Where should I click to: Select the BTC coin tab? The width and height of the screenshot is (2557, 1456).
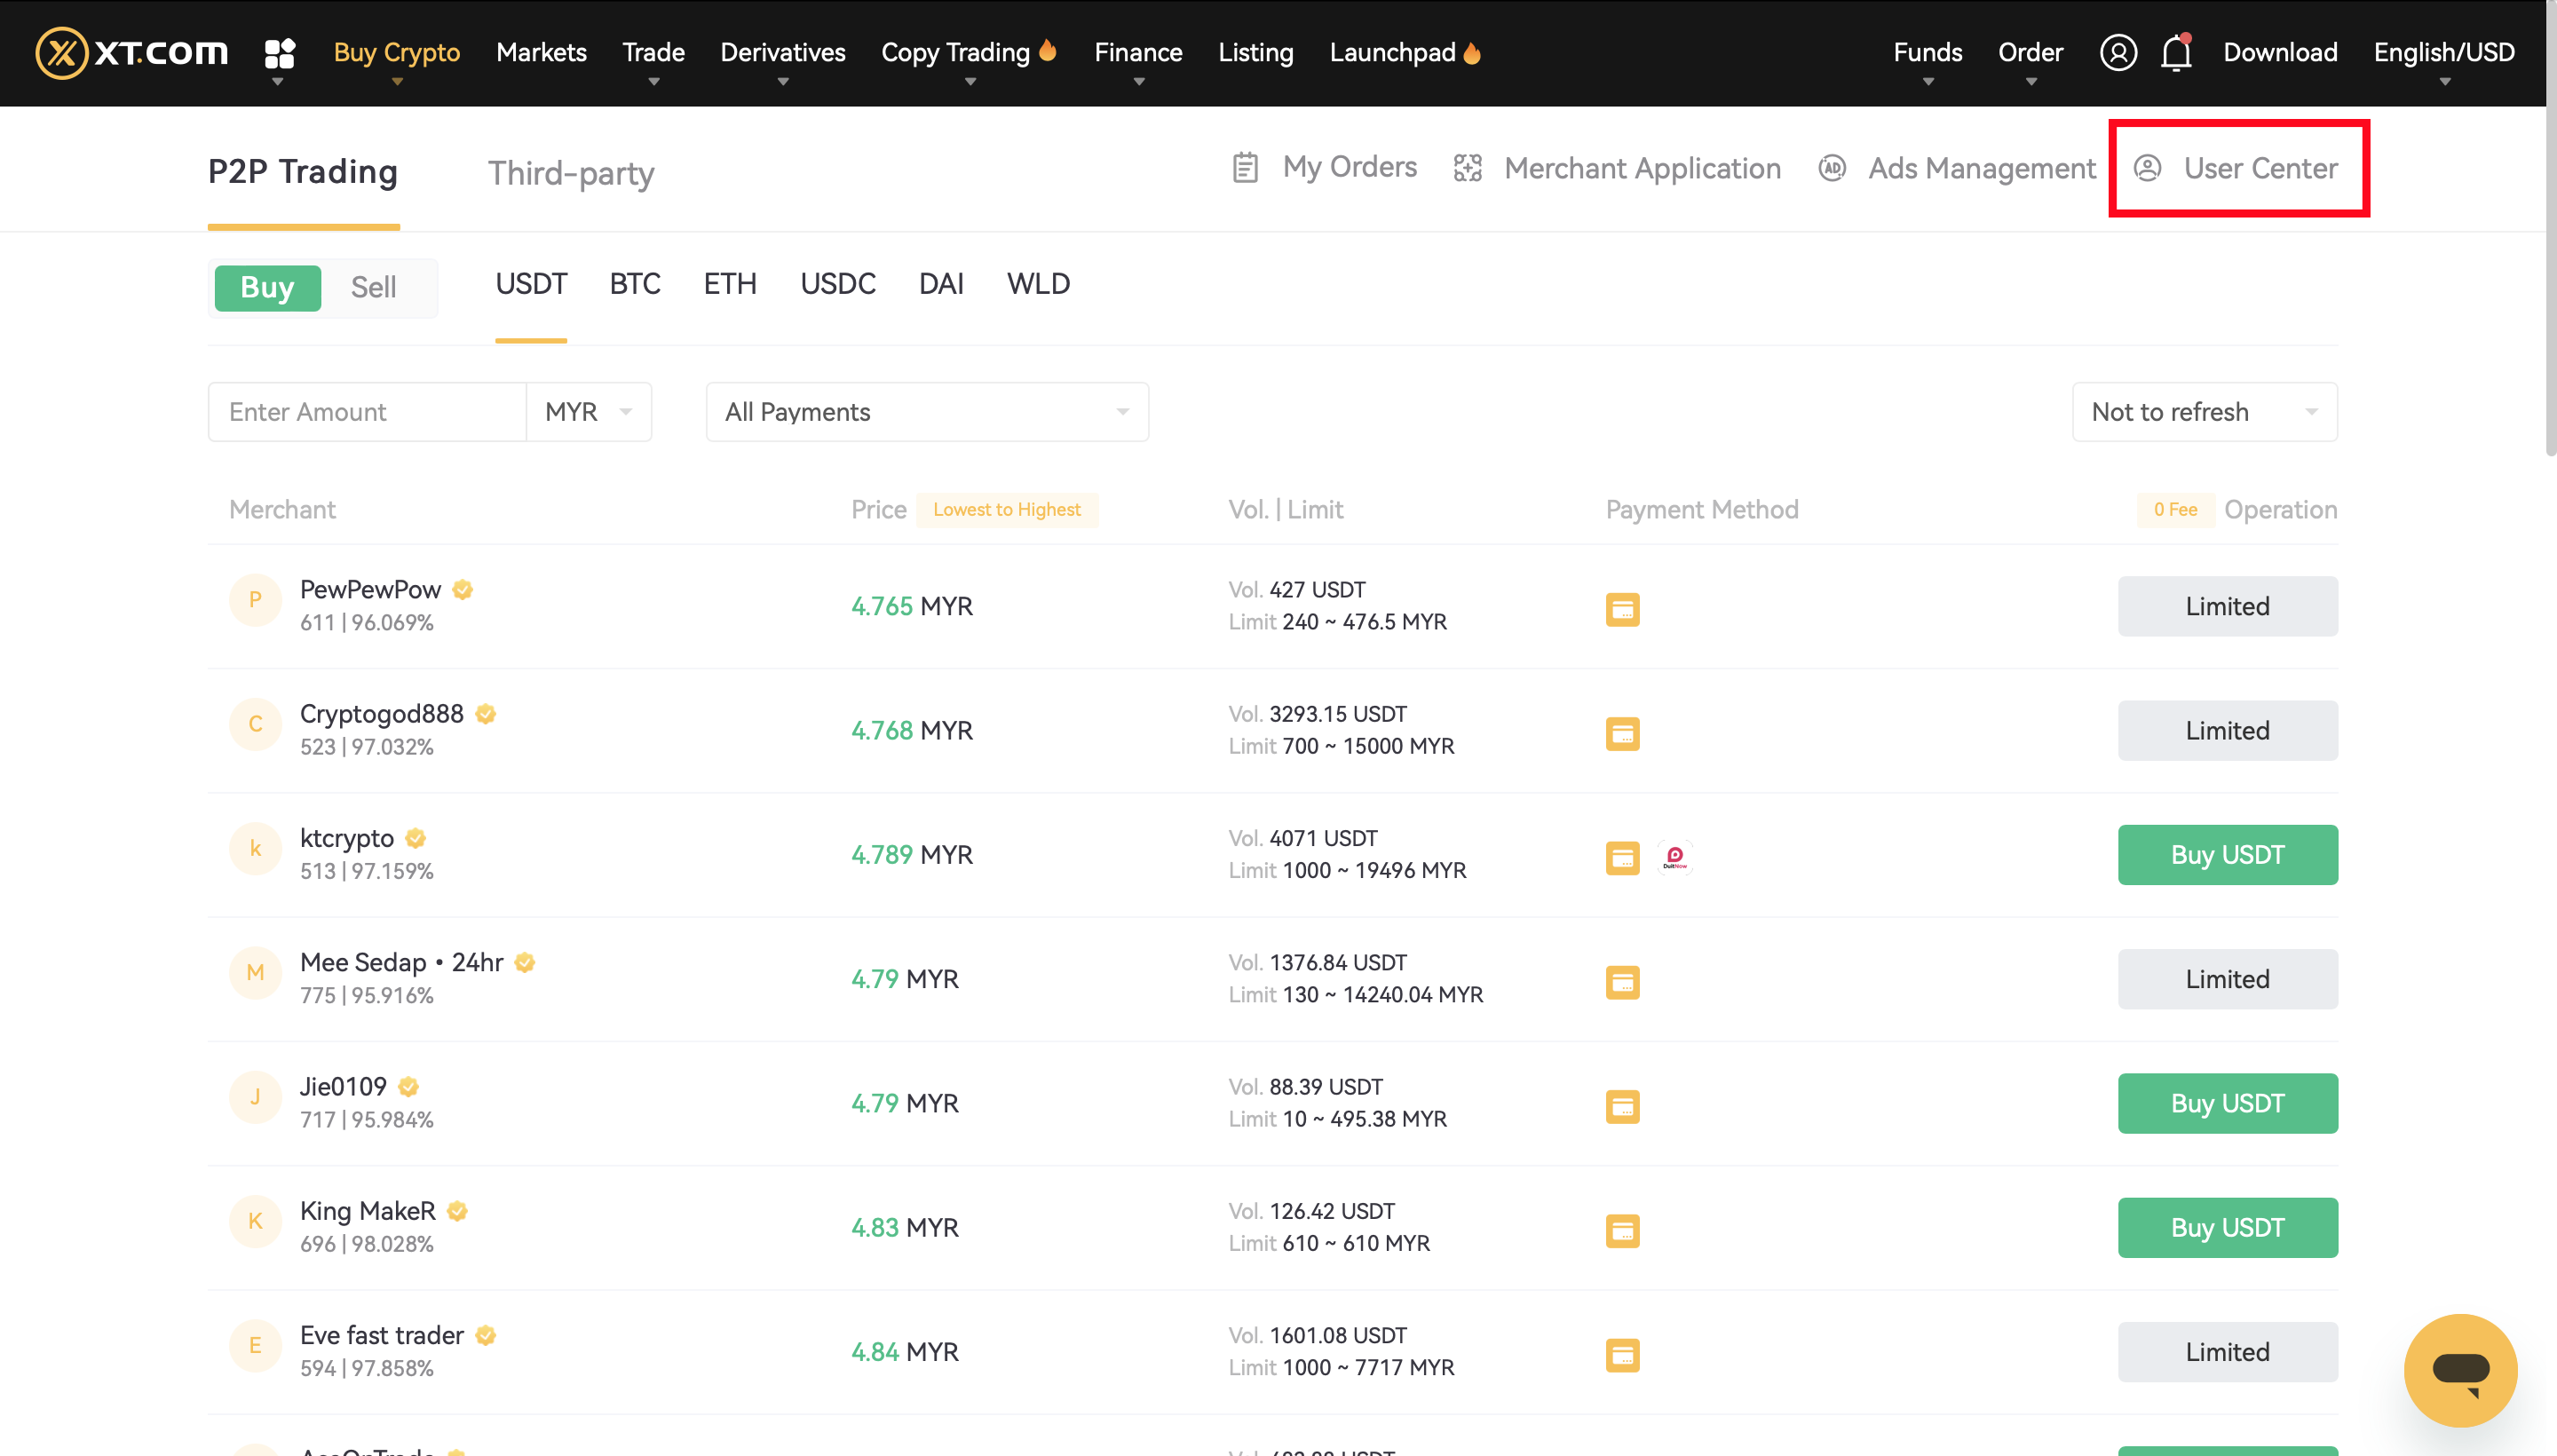click(635, 284)
